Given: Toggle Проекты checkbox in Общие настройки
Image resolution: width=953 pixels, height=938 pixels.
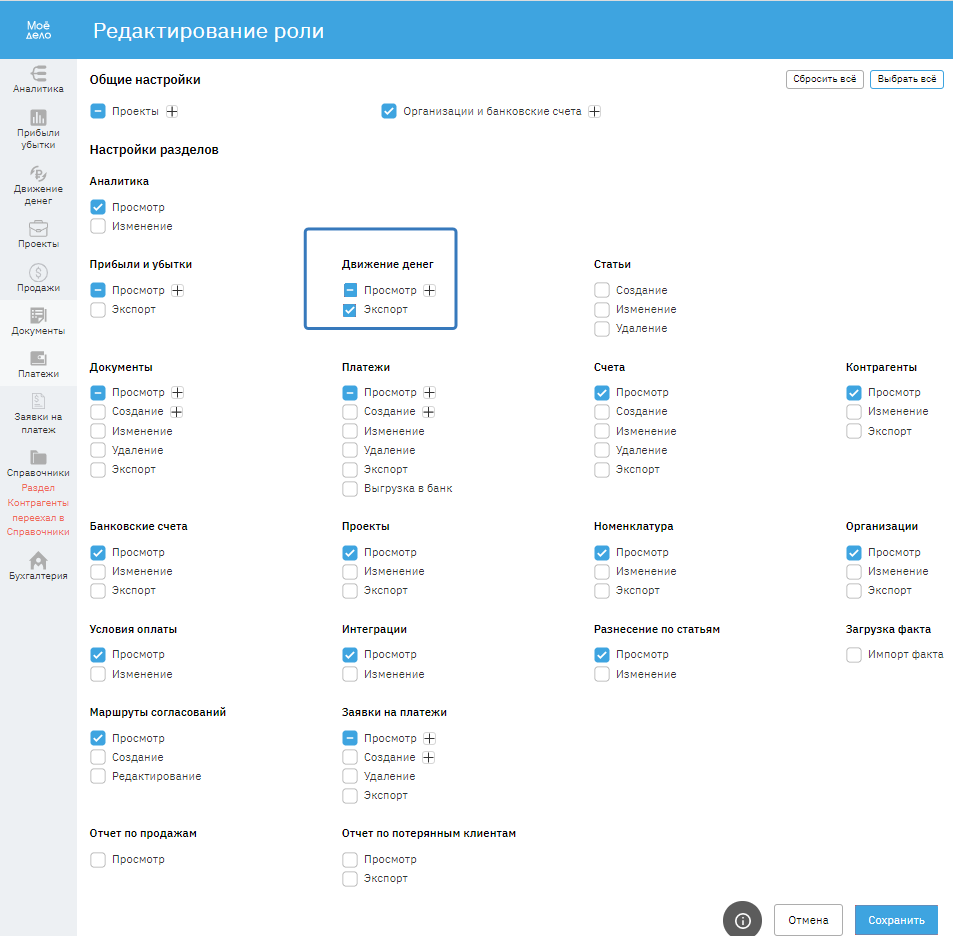Looking at the screenshot, I should click(98, 111).
